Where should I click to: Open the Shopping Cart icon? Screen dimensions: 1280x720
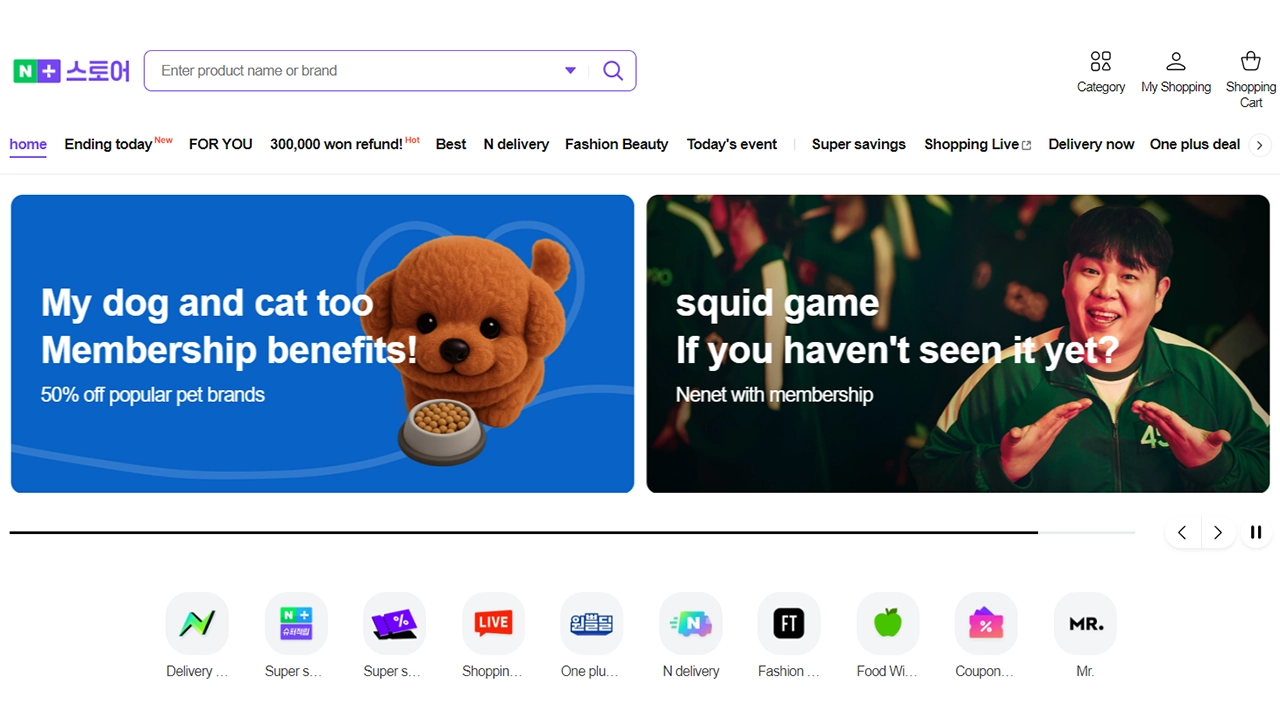(1250, 62)
